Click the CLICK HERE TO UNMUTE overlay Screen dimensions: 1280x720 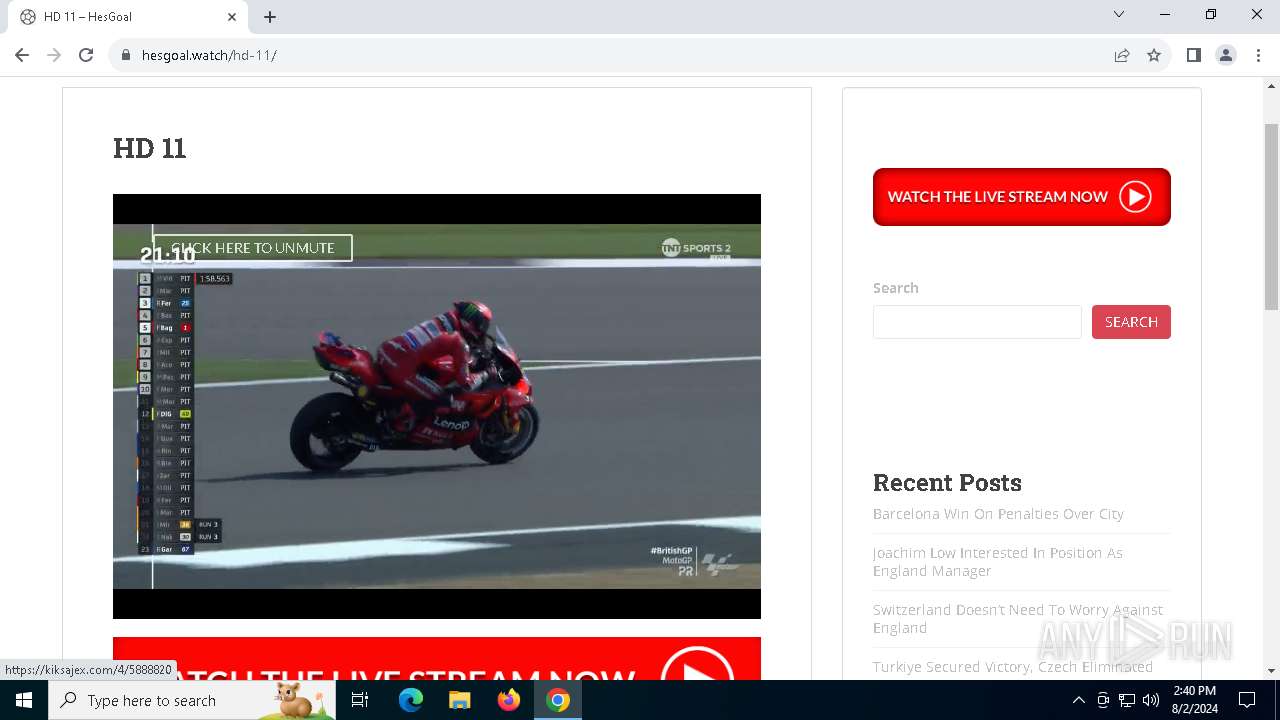tap(253, 248)
